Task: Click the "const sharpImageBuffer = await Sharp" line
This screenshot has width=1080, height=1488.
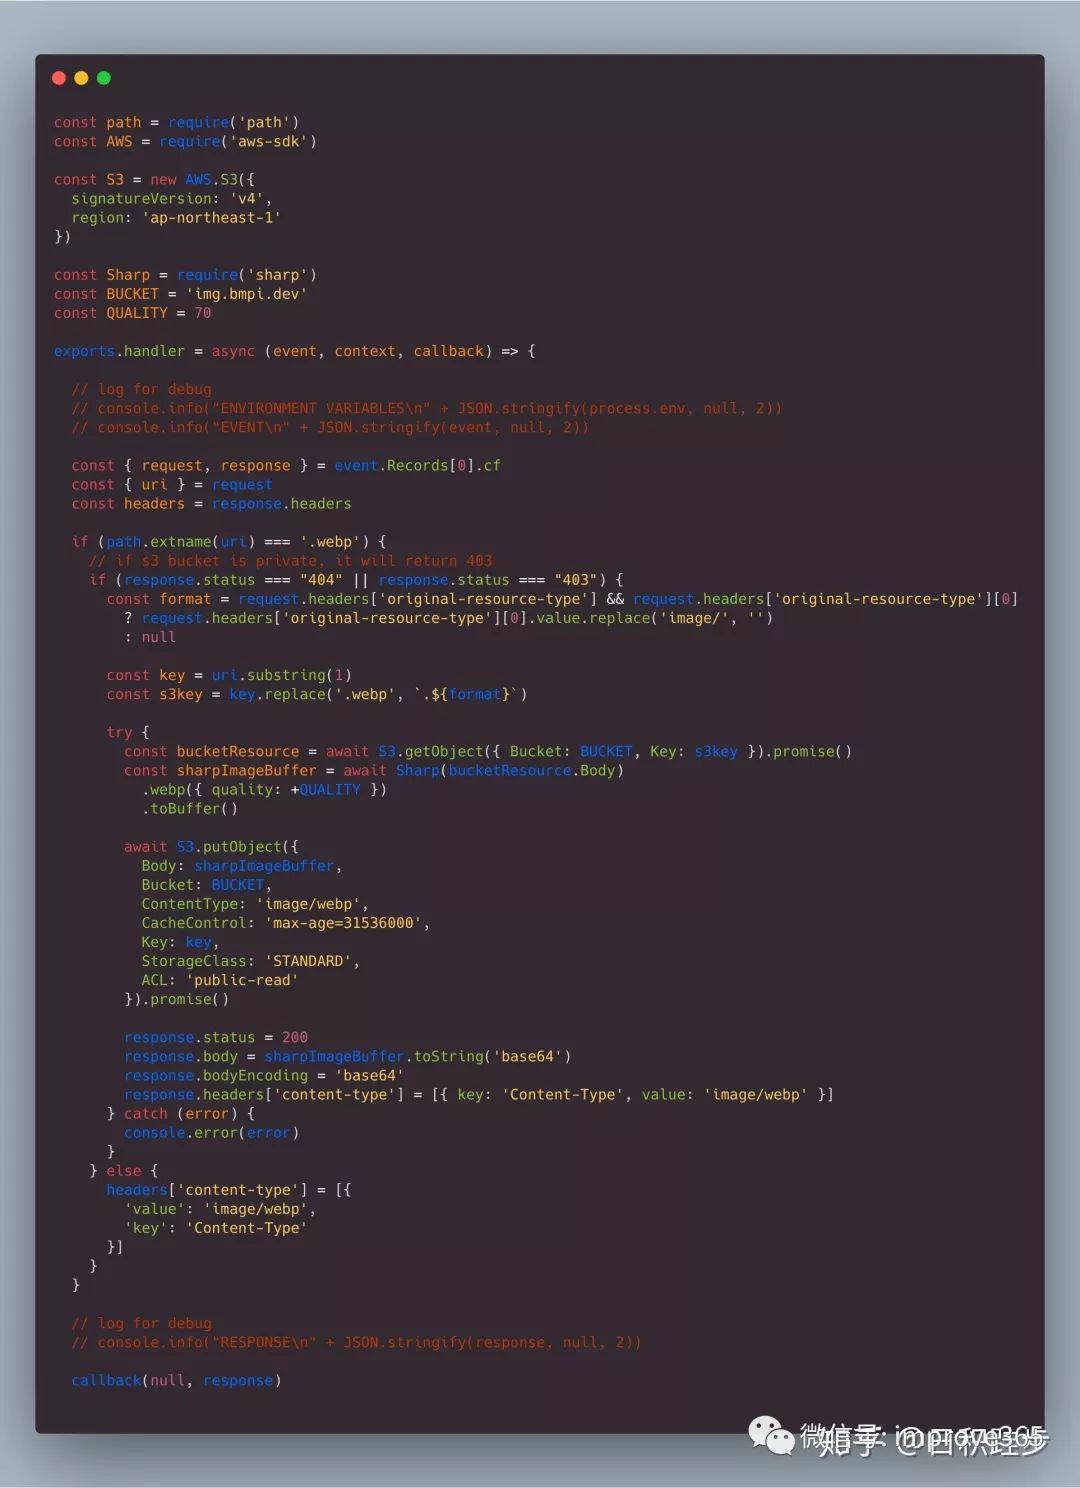Action: (x=374, y=771)
